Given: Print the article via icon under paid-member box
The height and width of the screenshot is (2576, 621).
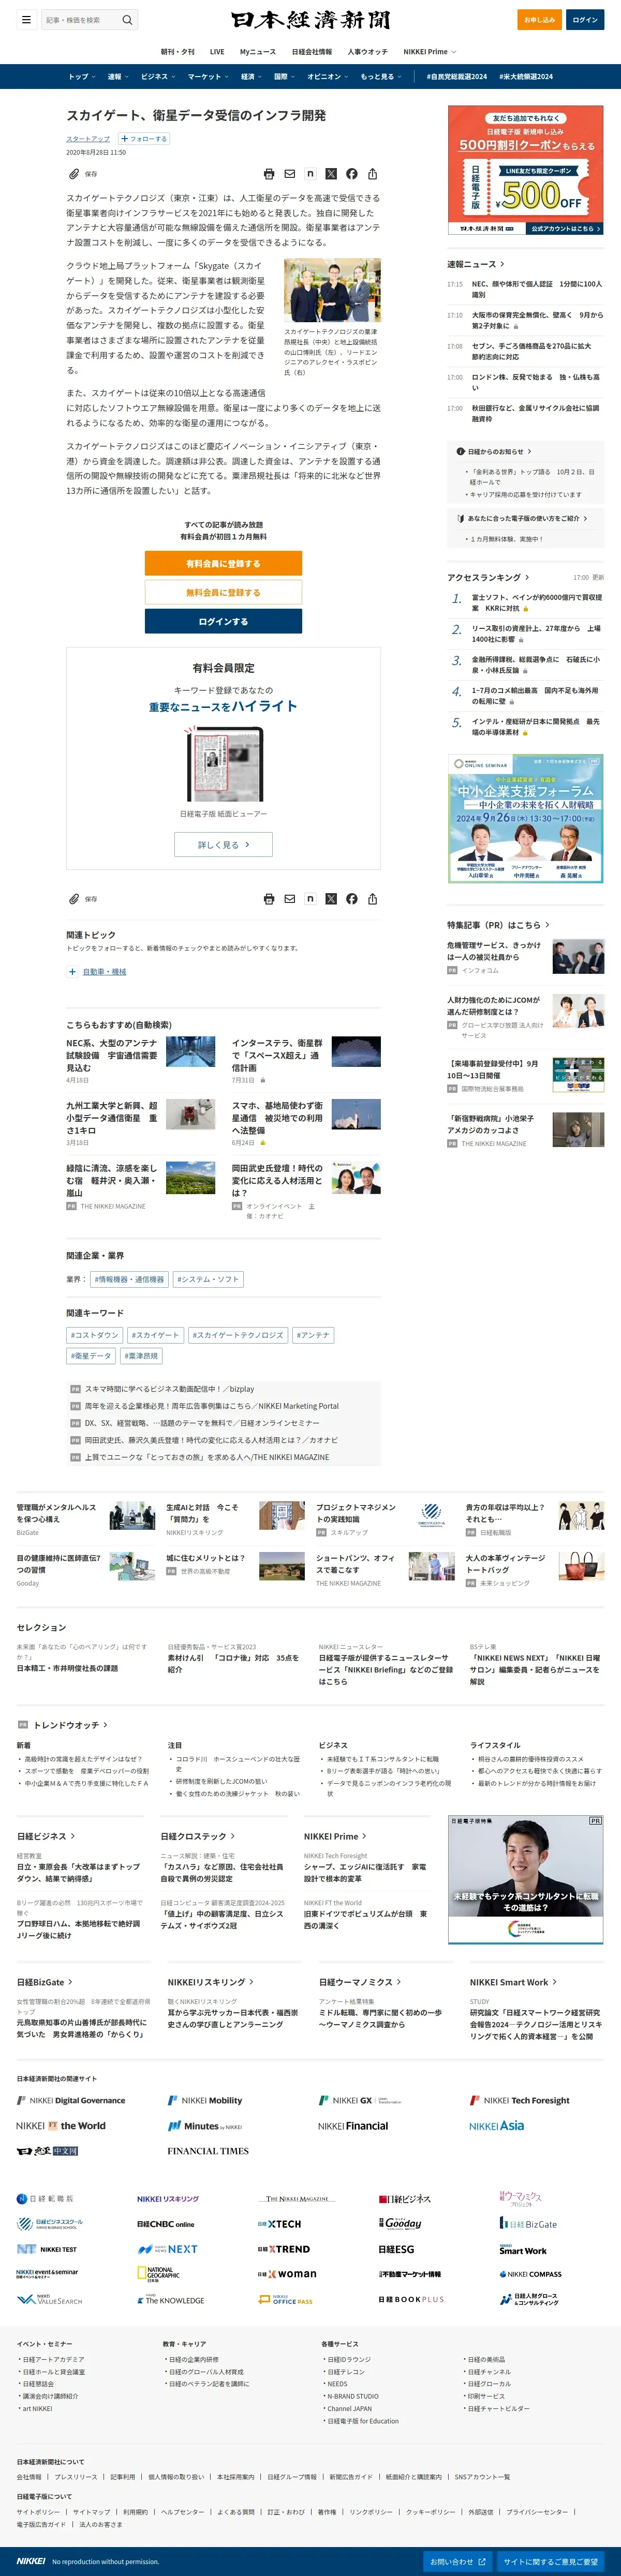Looking at the screenshot, I should click(x=269, y=899).
